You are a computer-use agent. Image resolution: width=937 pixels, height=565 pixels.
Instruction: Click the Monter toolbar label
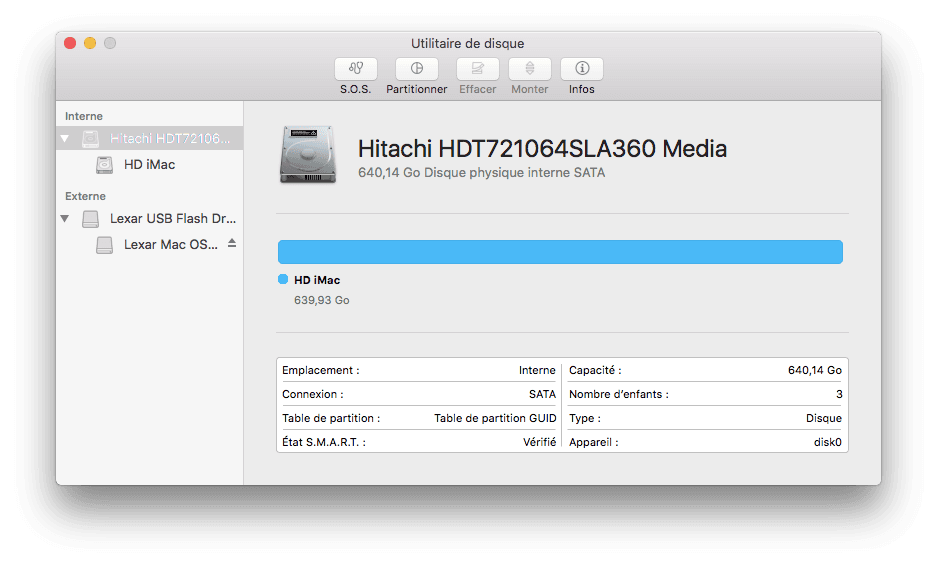coord(529,89)
